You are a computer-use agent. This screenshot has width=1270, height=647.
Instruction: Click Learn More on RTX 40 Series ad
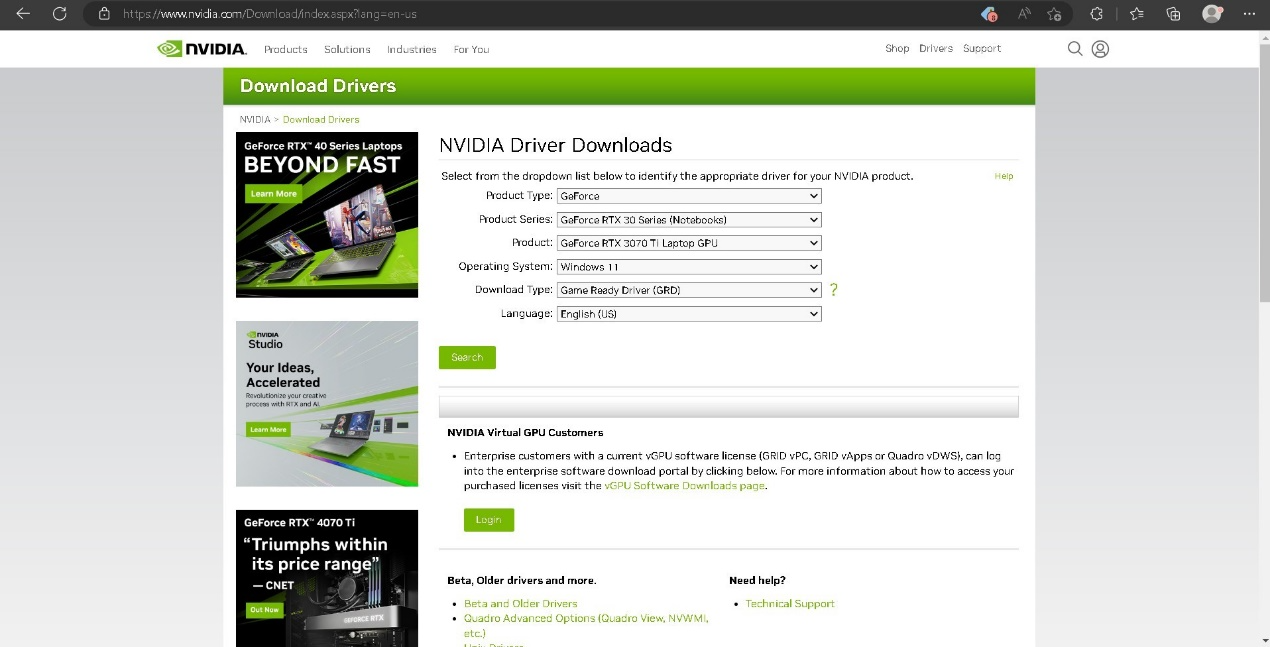coord(274,194)
